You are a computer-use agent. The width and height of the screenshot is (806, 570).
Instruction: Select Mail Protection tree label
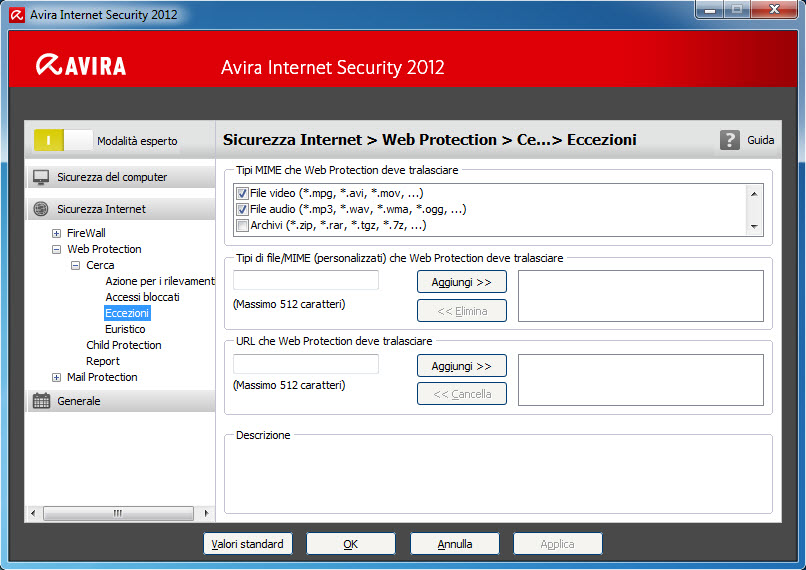click(102, 377)
